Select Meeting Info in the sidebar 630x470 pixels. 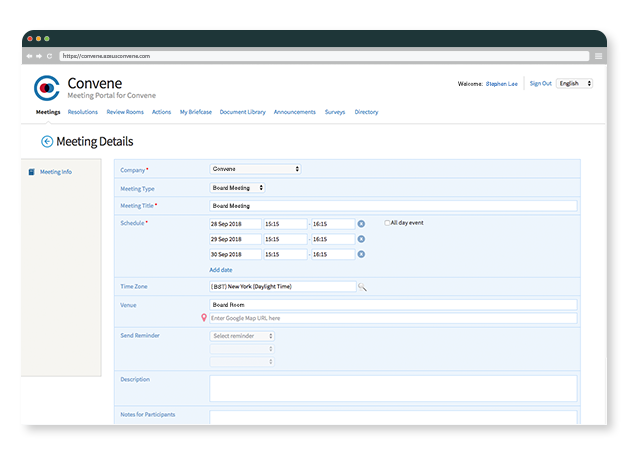pos(56,172)
